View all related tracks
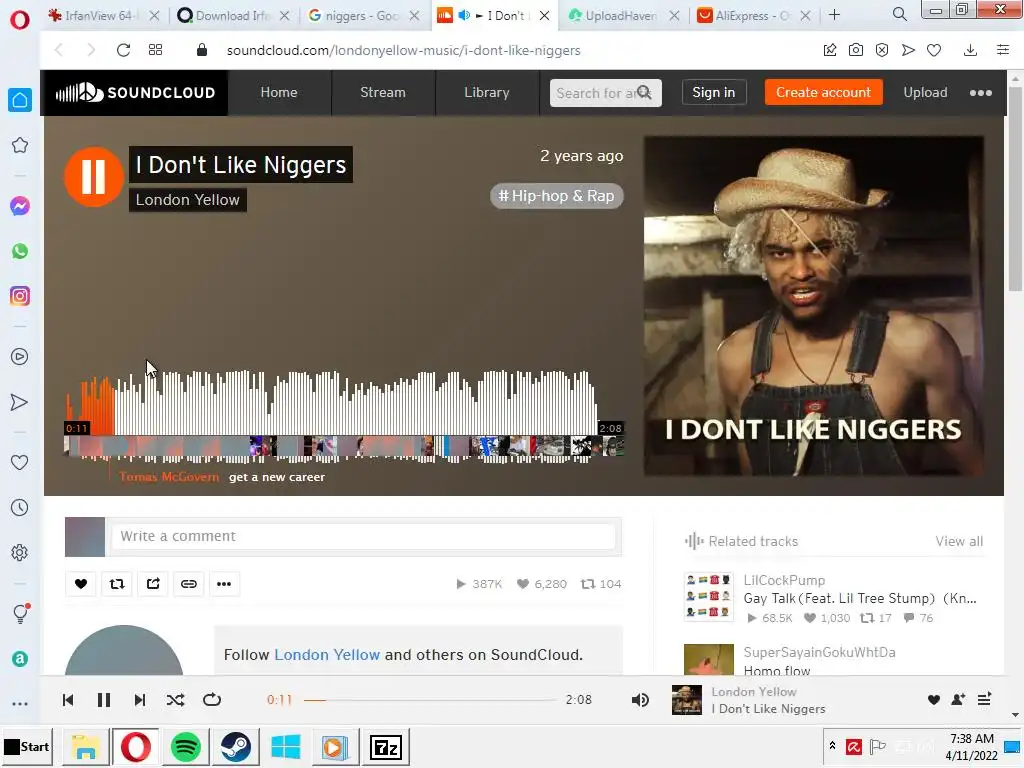This screenshot has height=768, width=1024. [959, 541]
